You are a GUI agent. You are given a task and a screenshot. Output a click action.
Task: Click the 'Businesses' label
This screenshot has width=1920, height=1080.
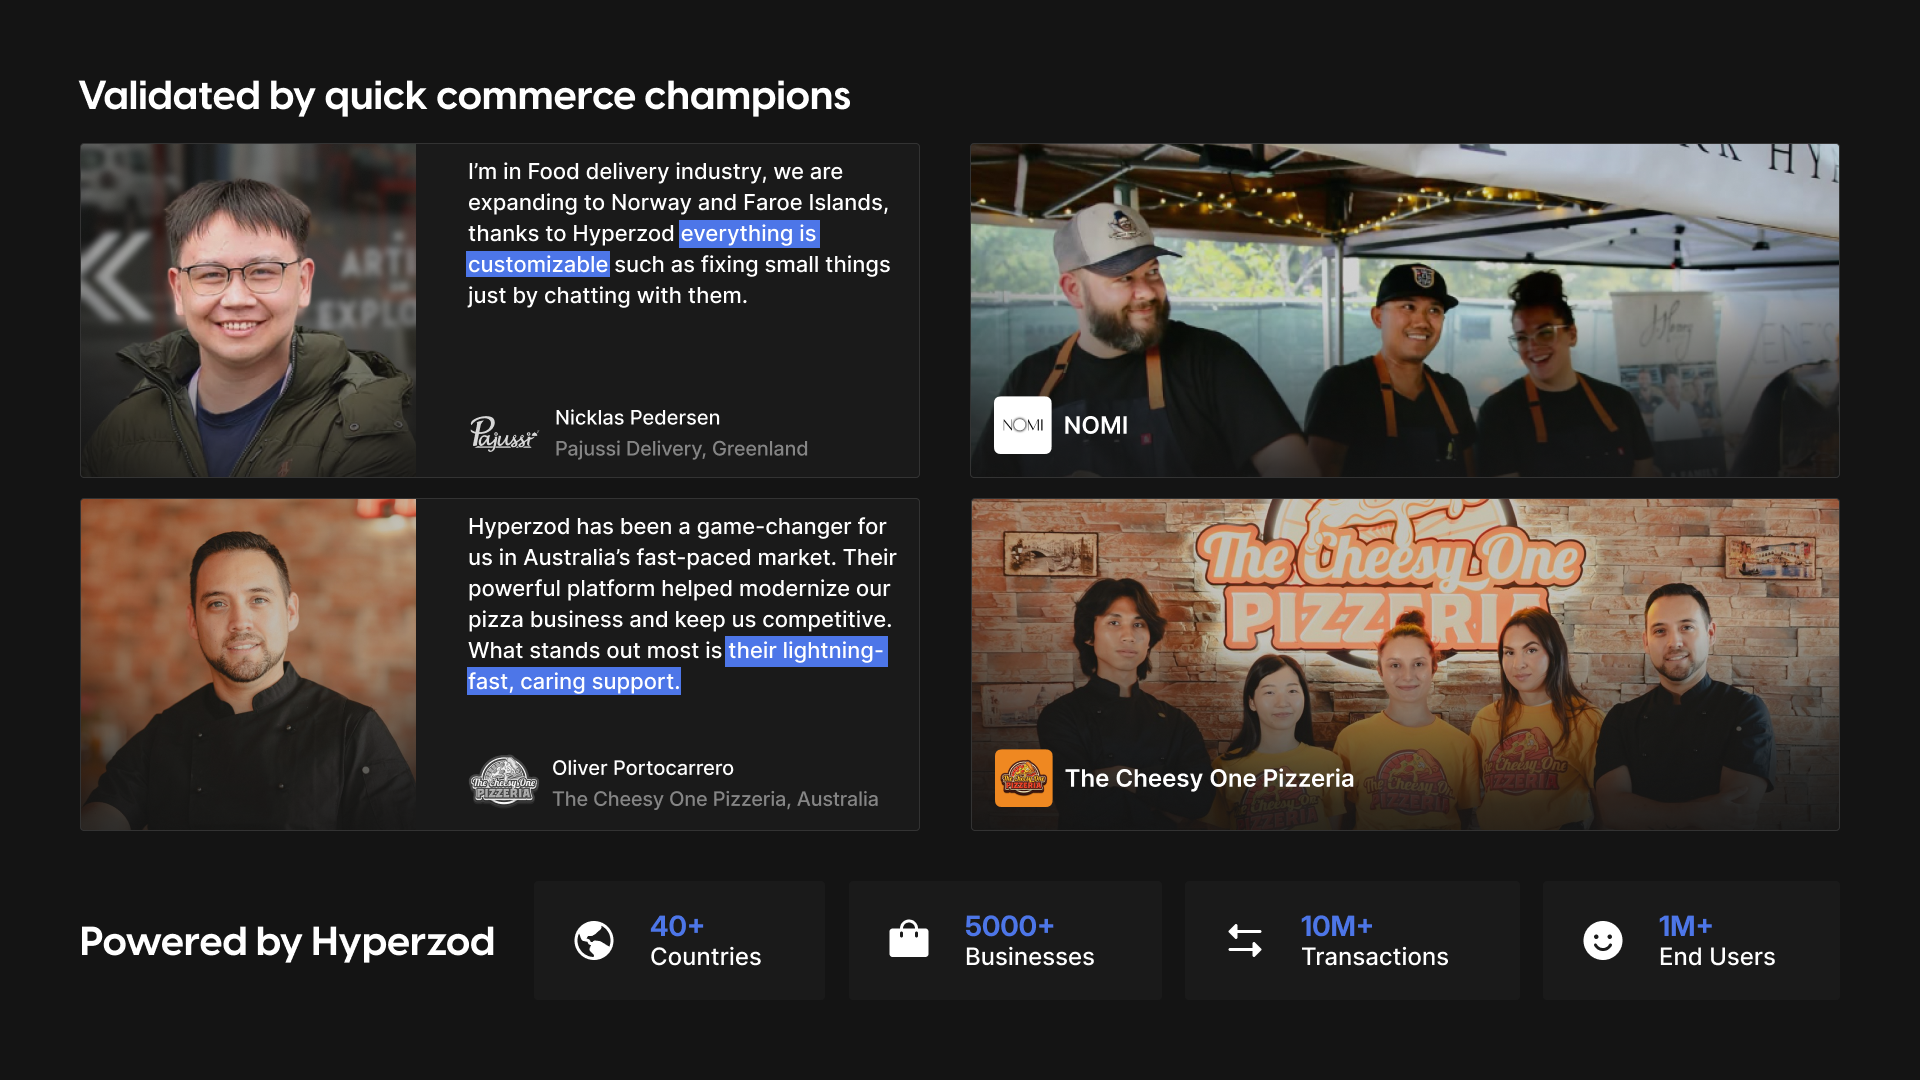point(1030,956)
